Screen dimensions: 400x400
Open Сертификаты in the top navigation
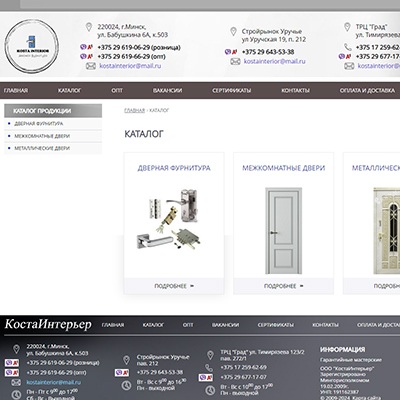(232, 90)
